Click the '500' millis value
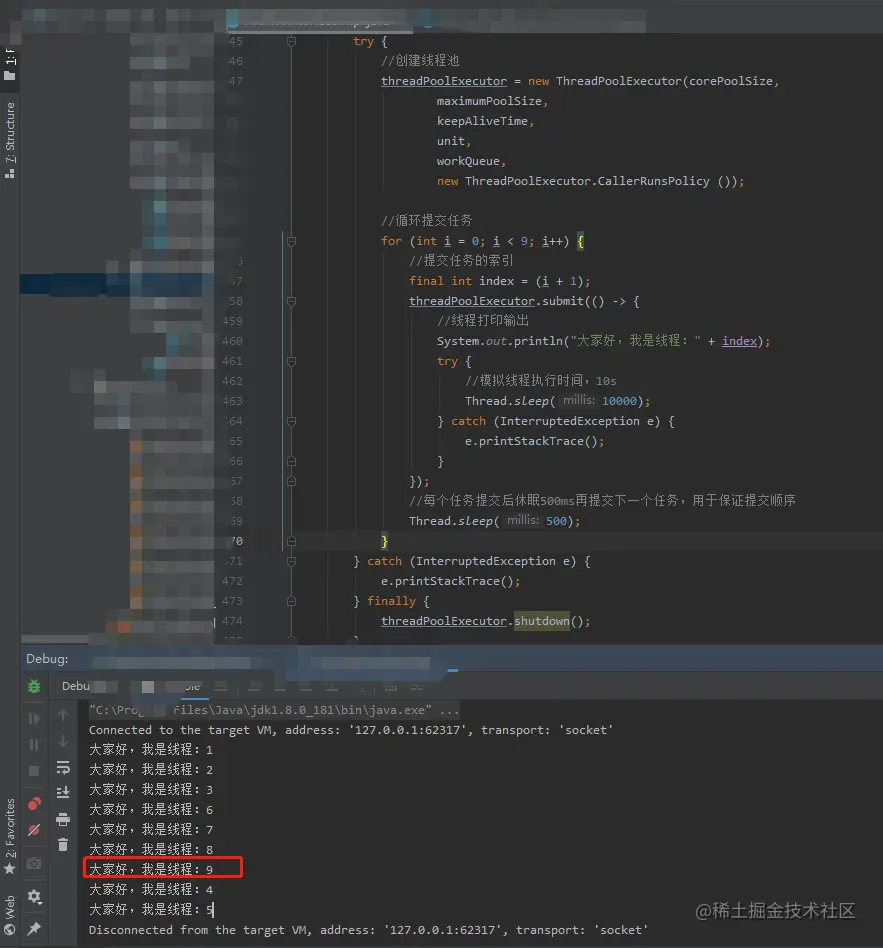This screenshot has height=948, width=883. (x=556, y=521)
